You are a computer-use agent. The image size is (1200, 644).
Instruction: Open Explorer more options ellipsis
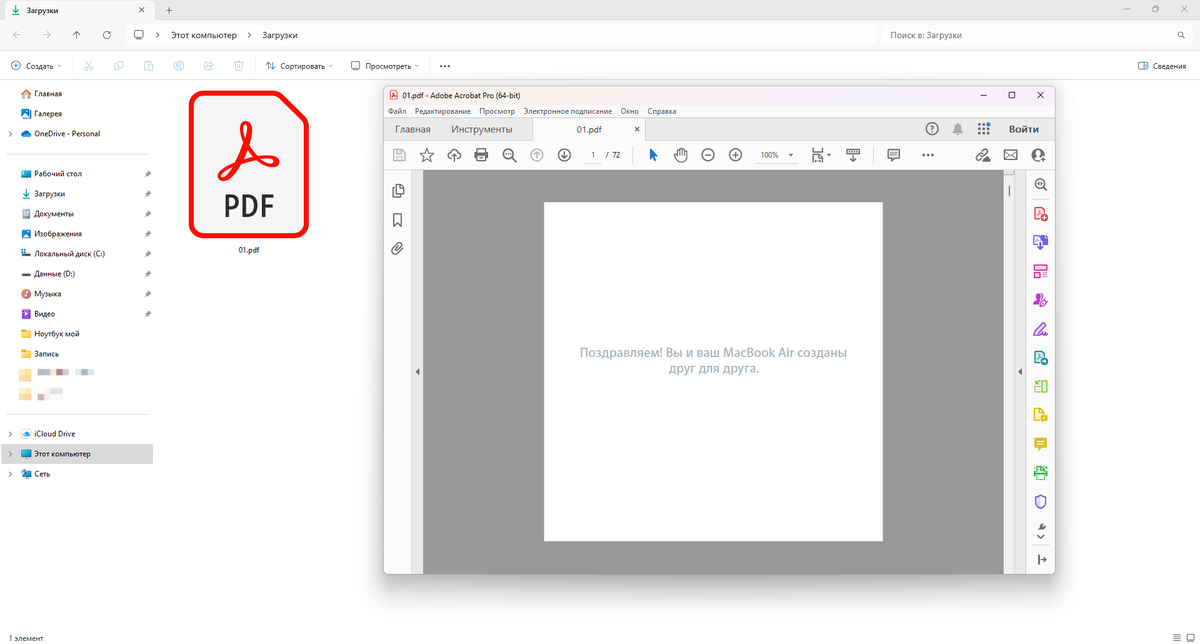click(x=445, y=66)
